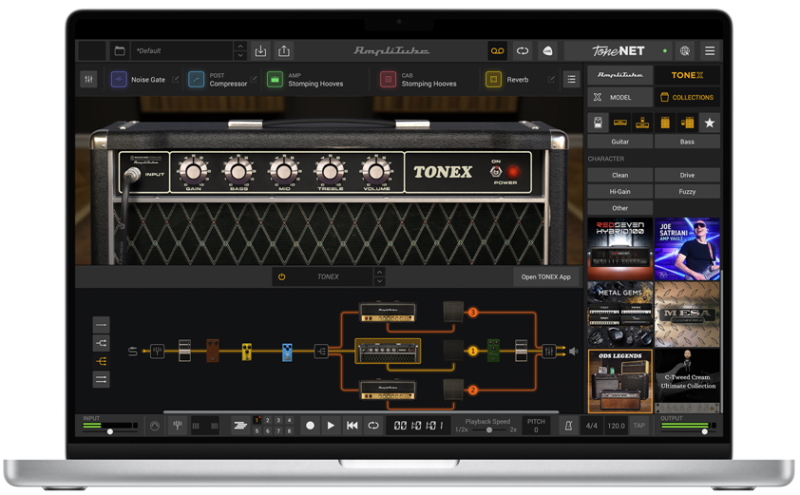The height and width of the screenshot is (495, 800).
Task: Flip the amp ON power switch
Action: point(496,172)
